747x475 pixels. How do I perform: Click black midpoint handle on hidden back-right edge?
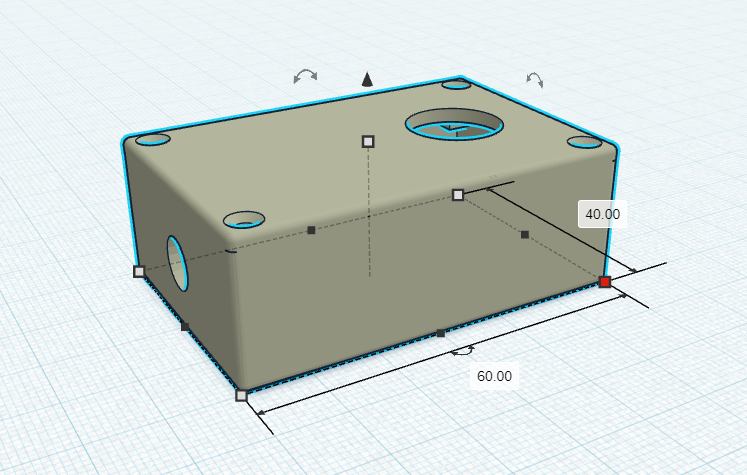[525, 234]
